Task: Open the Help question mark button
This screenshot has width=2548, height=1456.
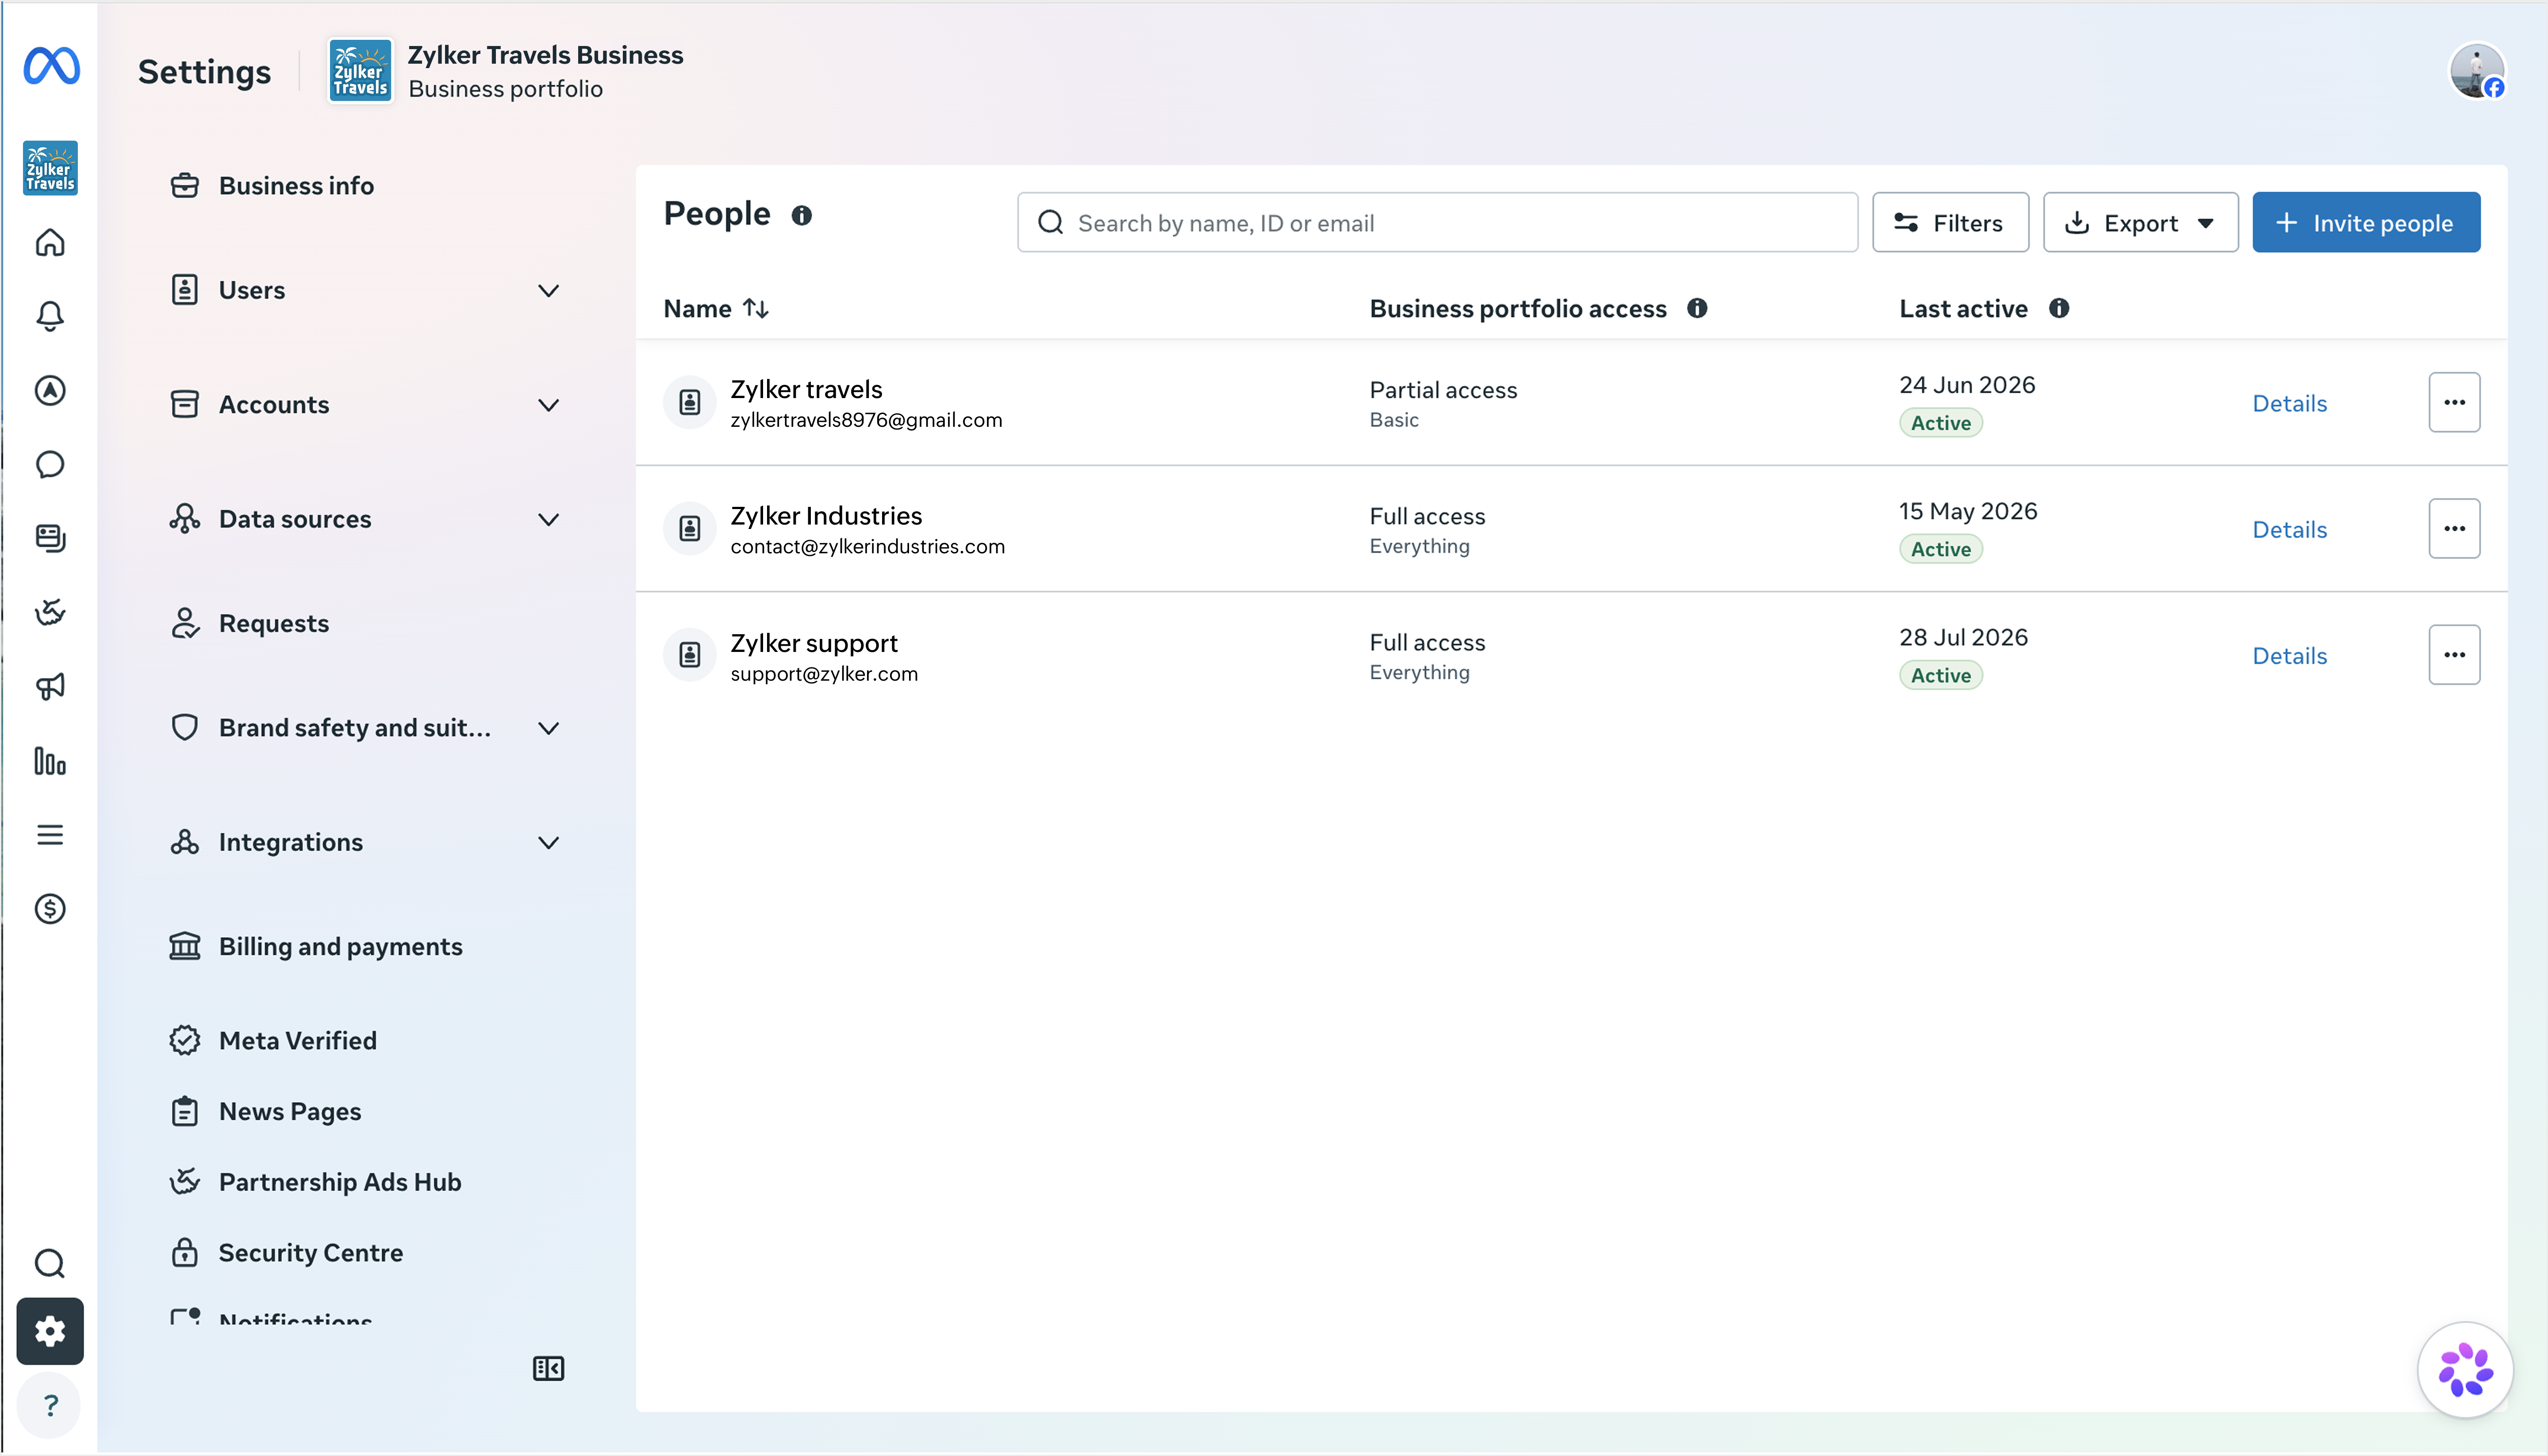Action: [50, 1406]
